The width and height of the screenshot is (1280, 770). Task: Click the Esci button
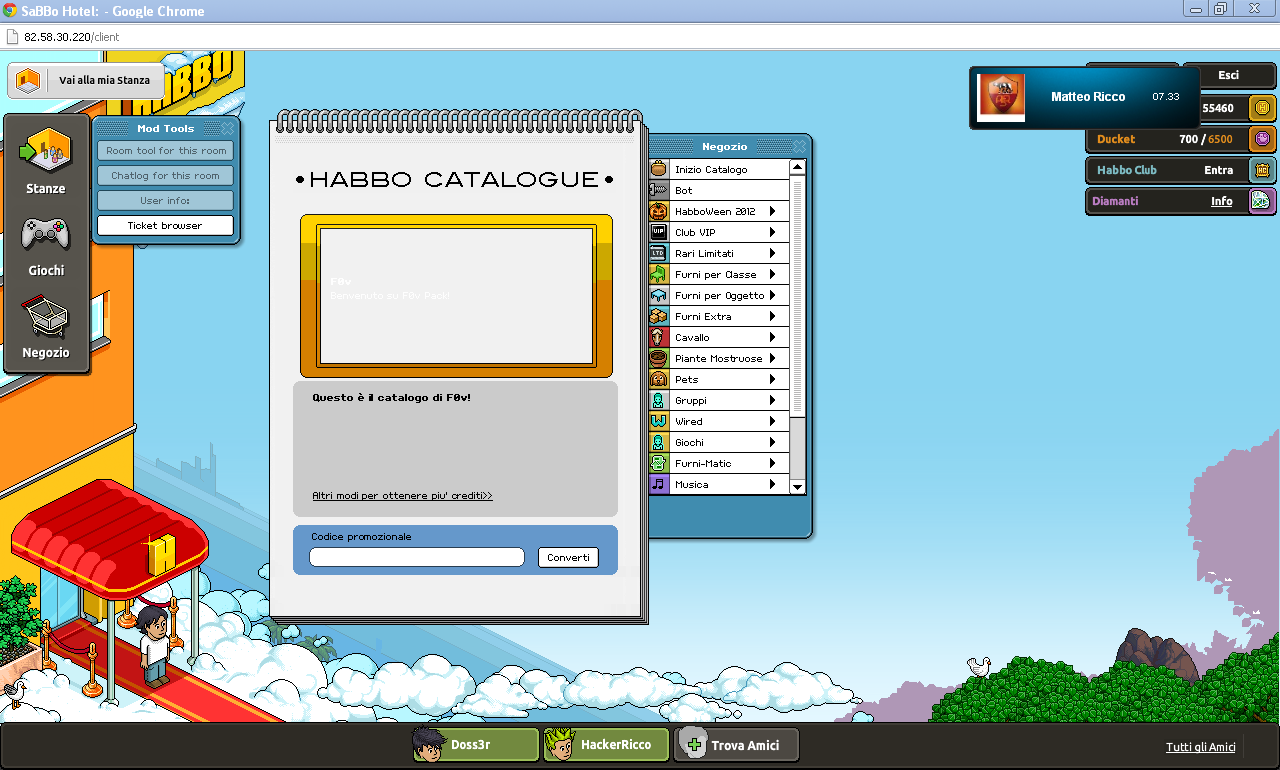coord(1228,75)
